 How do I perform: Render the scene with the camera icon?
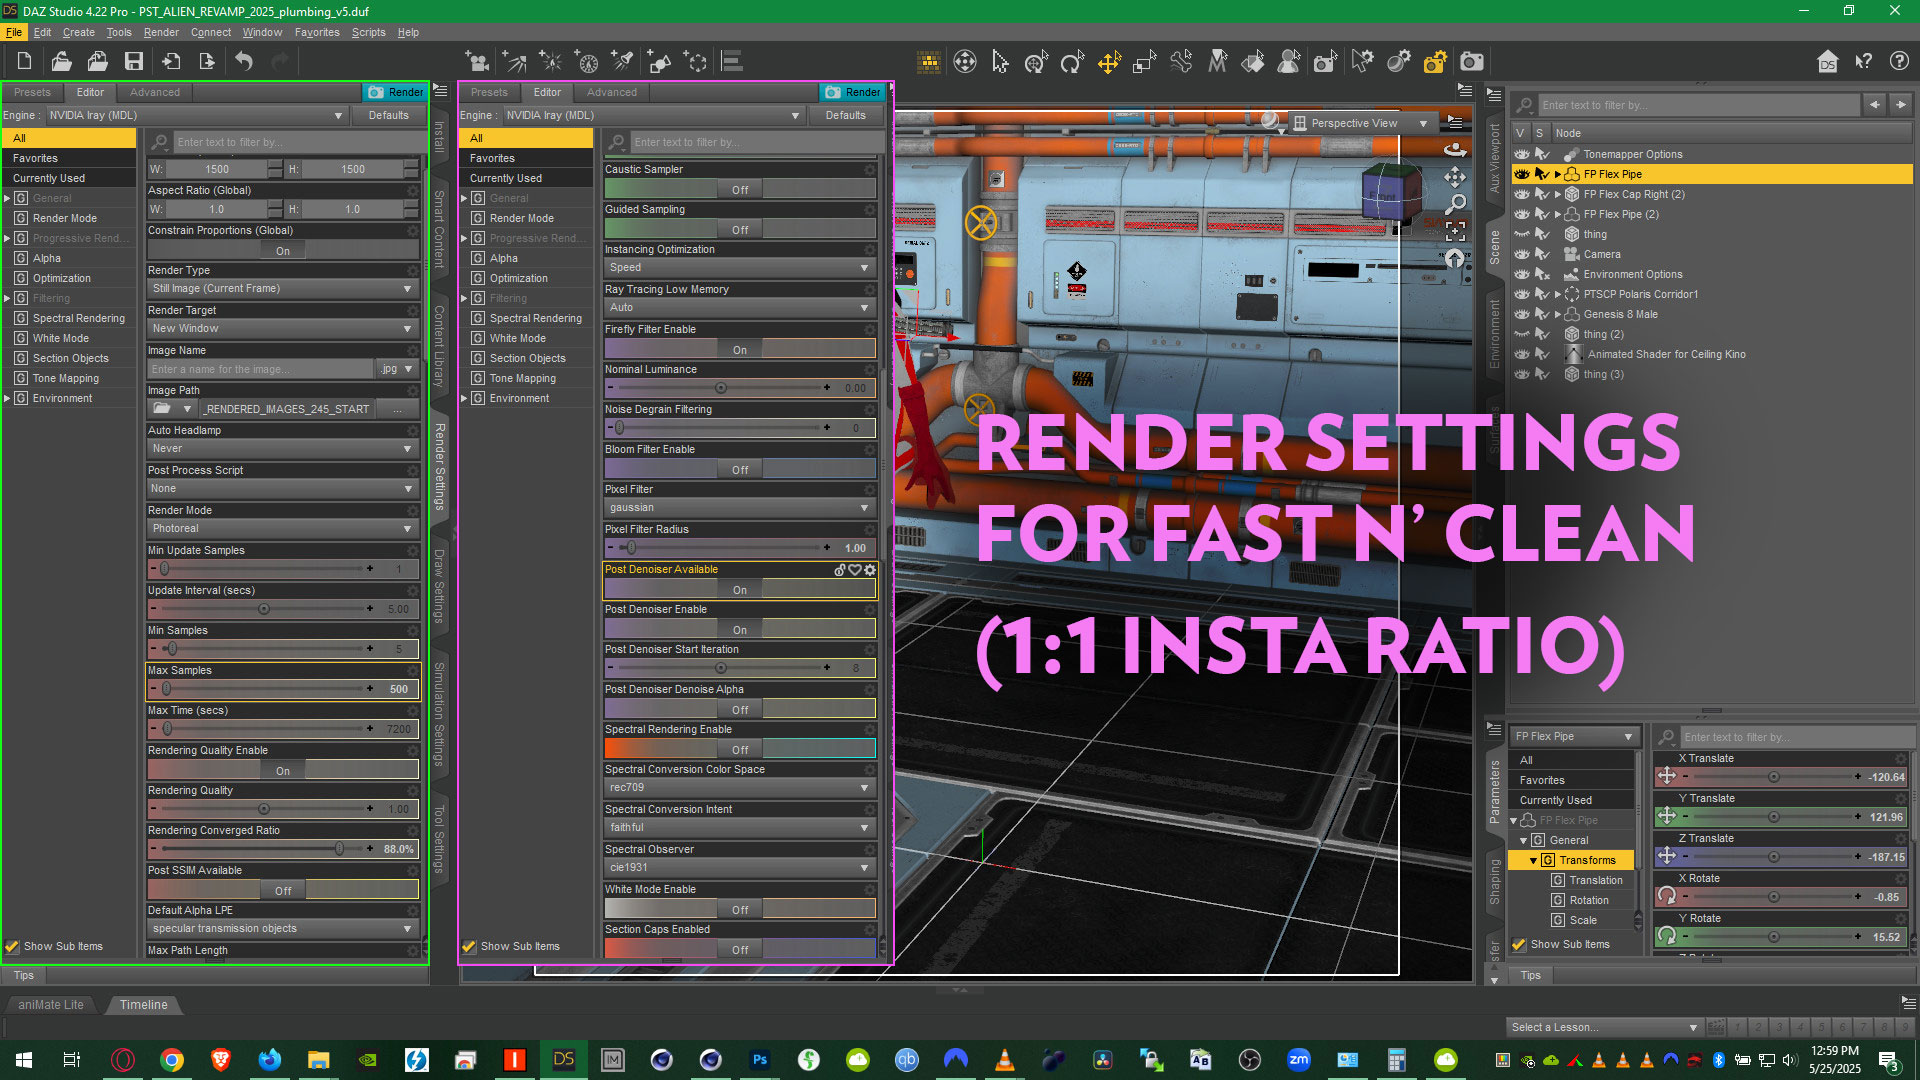1471,62
